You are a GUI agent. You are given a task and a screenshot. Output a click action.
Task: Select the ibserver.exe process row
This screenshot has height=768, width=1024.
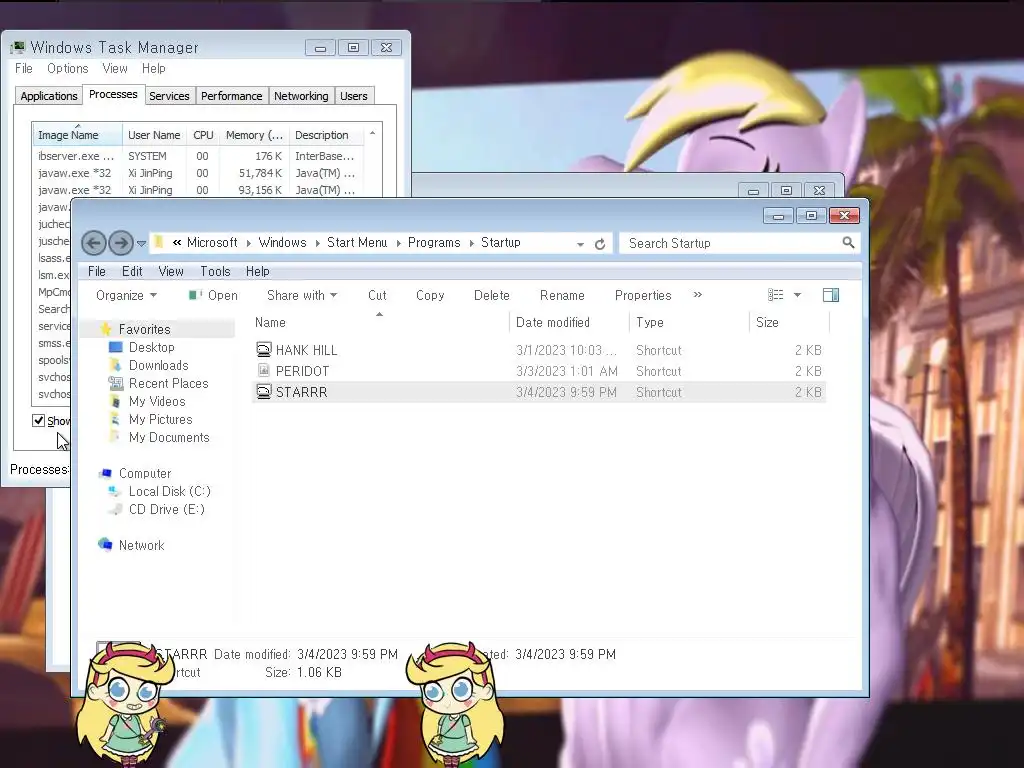pos(198,156)
